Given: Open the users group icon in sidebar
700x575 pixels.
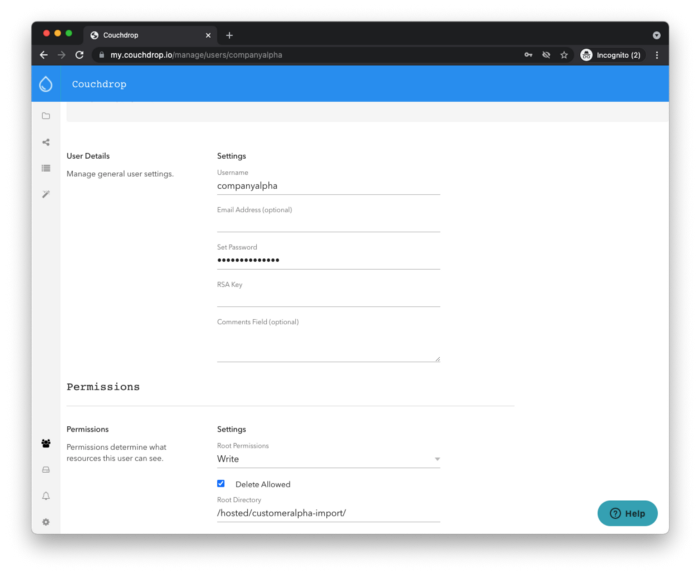Looking at the screenshot, I should [46, 443].
